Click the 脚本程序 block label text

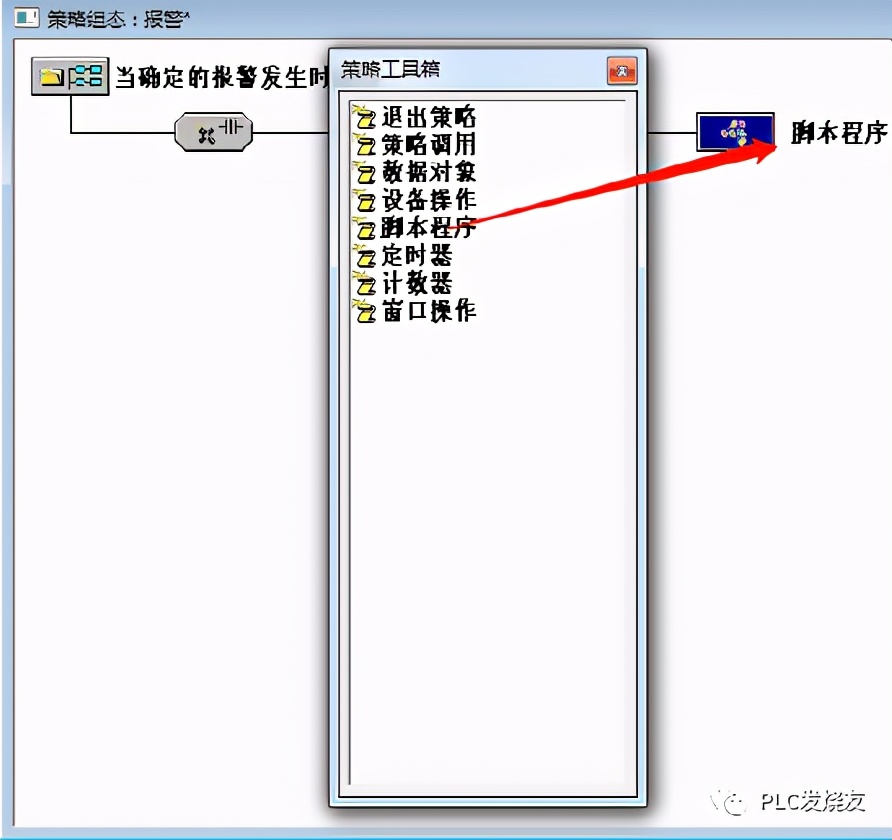point(839,131)
